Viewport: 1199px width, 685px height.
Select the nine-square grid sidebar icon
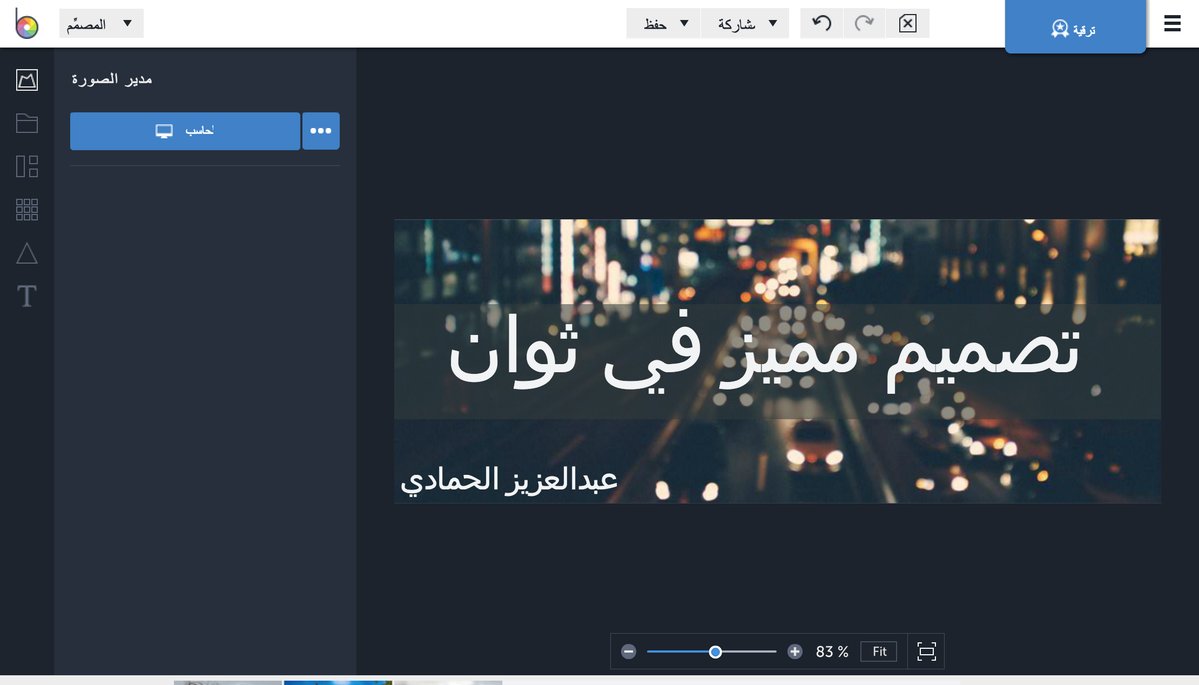27,209
